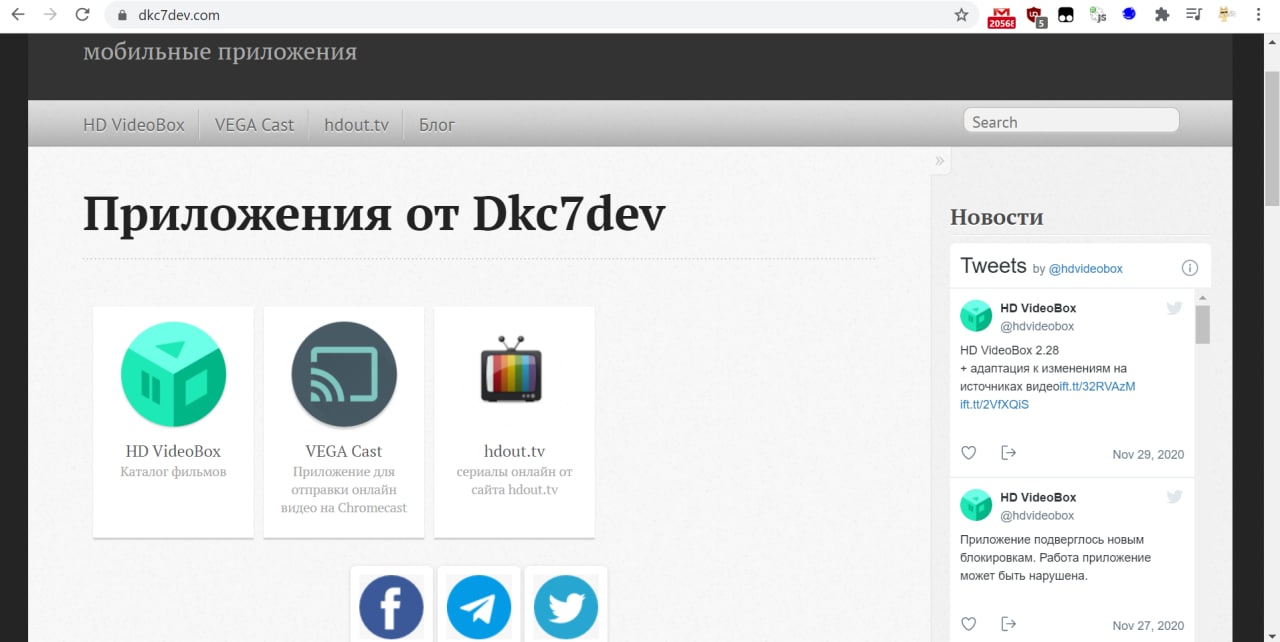Open the media controls playlist icon

click(1194, 15)
